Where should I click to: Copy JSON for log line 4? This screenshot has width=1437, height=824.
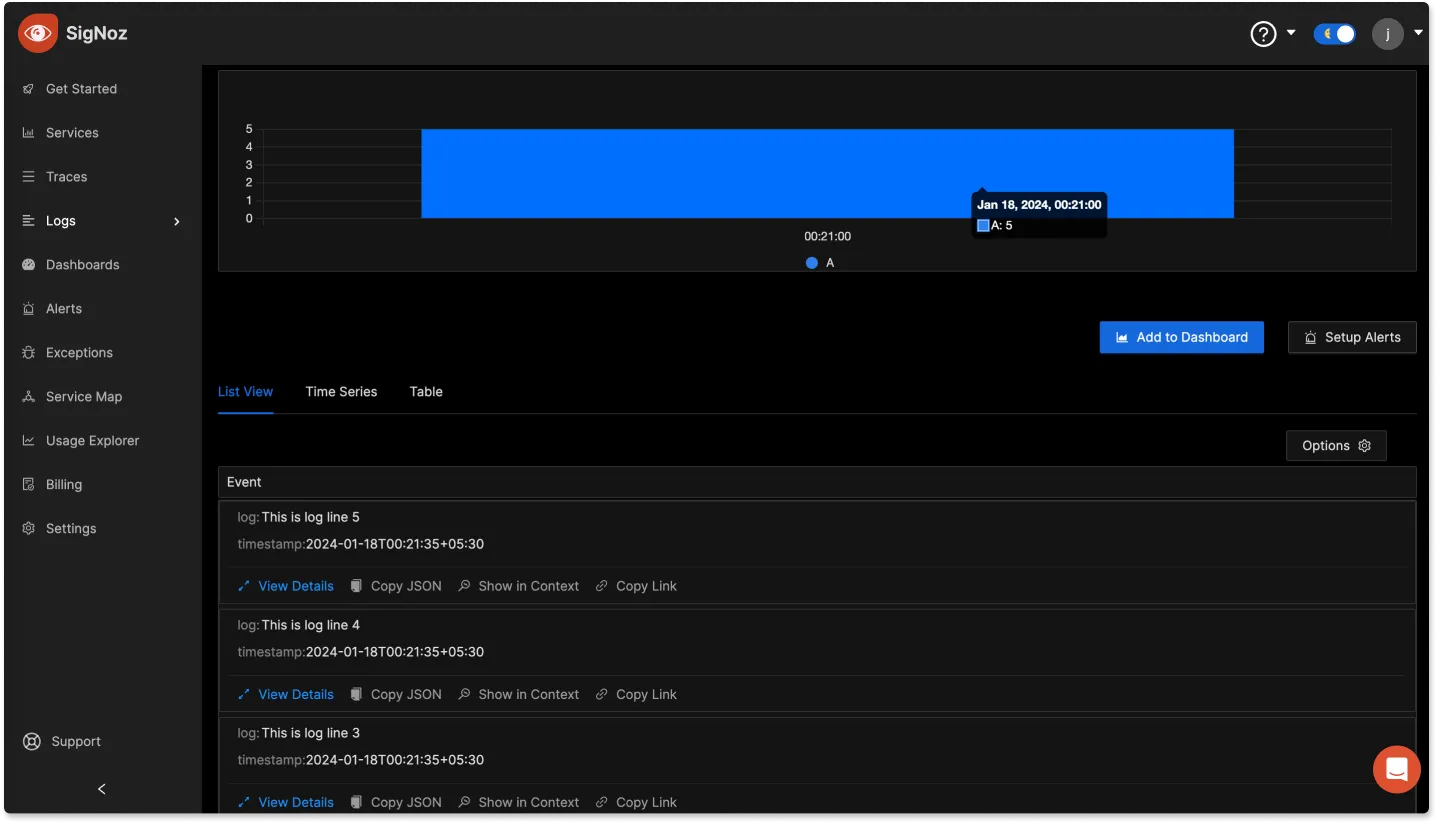(x=396, y=694)
